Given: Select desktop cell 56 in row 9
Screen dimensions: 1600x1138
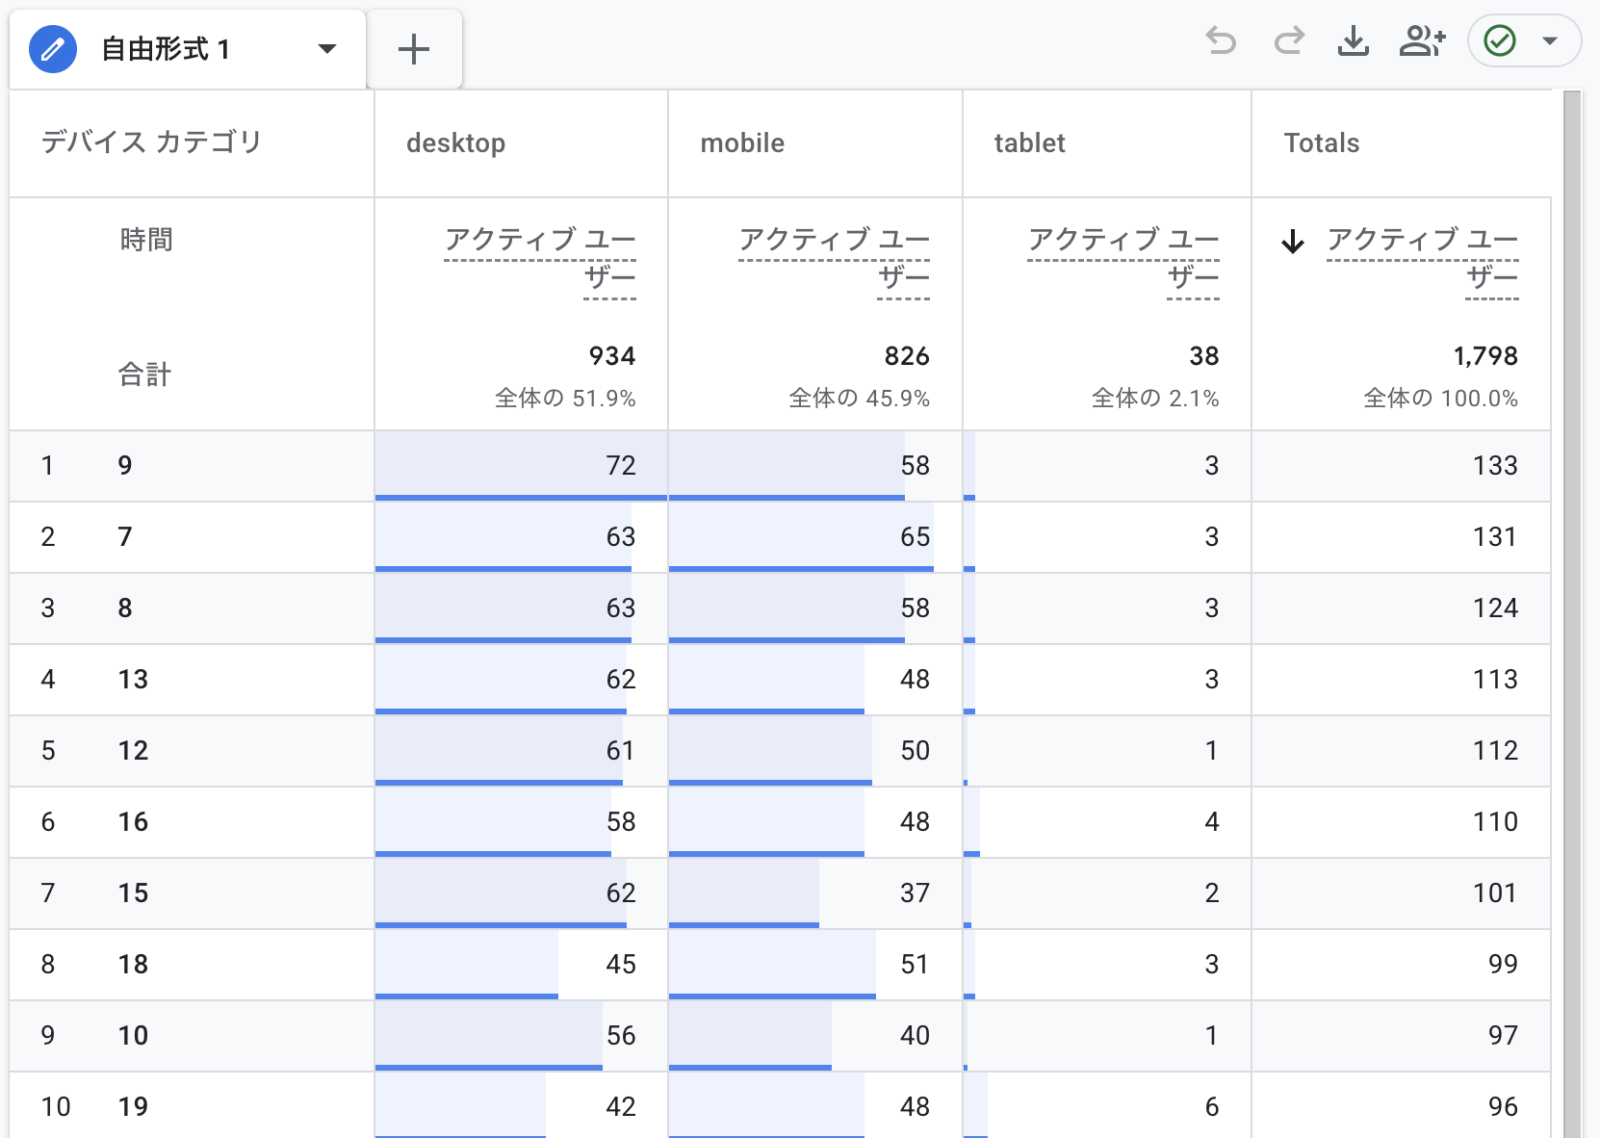Looking at the screenshot, I should coord(521,1035).
